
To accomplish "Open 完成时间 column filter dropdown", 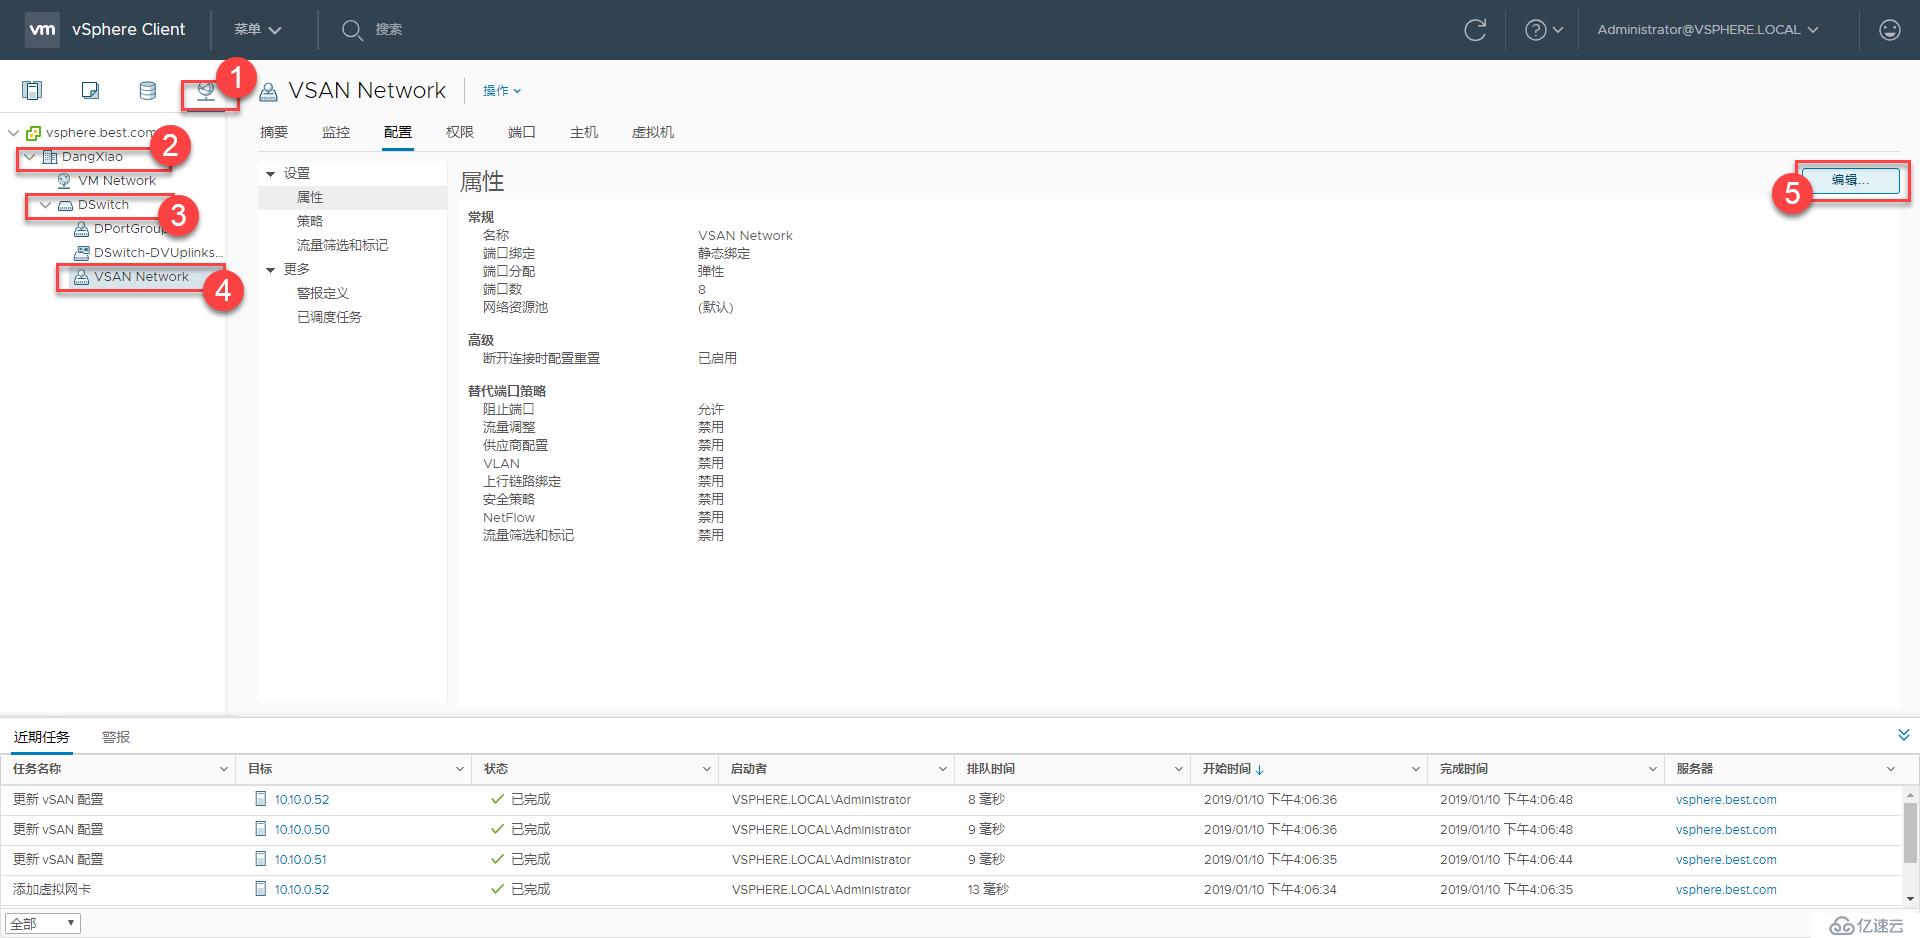I will (x=1652, y=769).
